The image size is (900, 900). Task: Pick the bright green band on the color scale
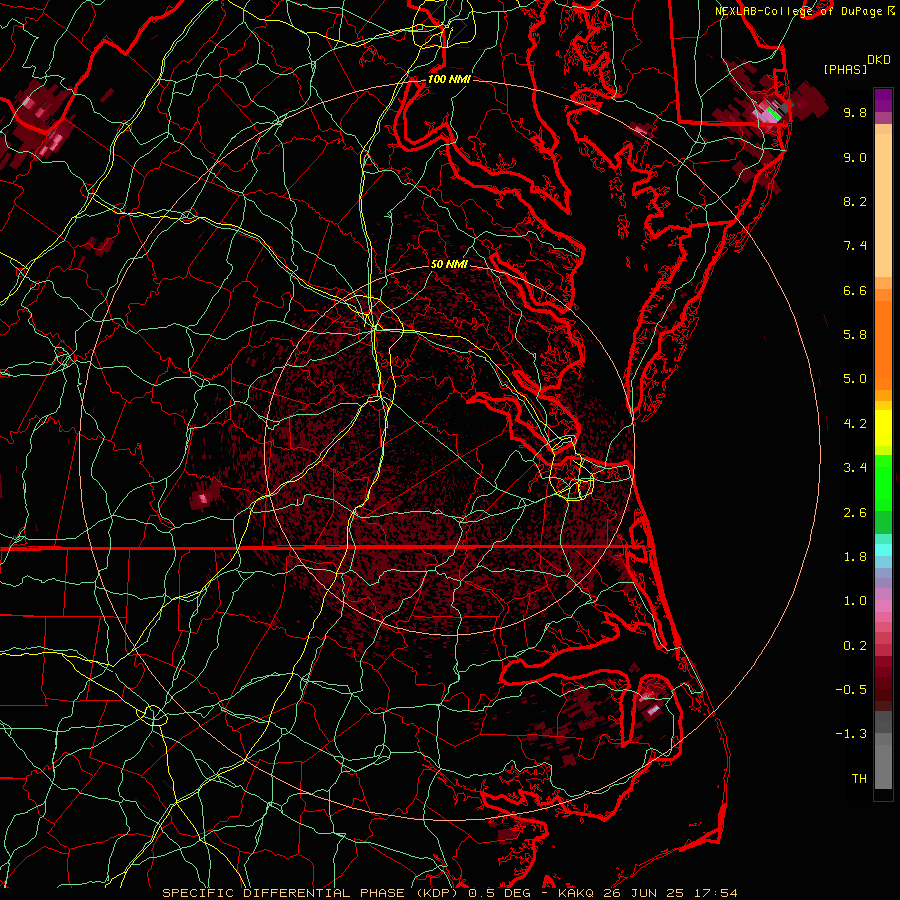883,482
